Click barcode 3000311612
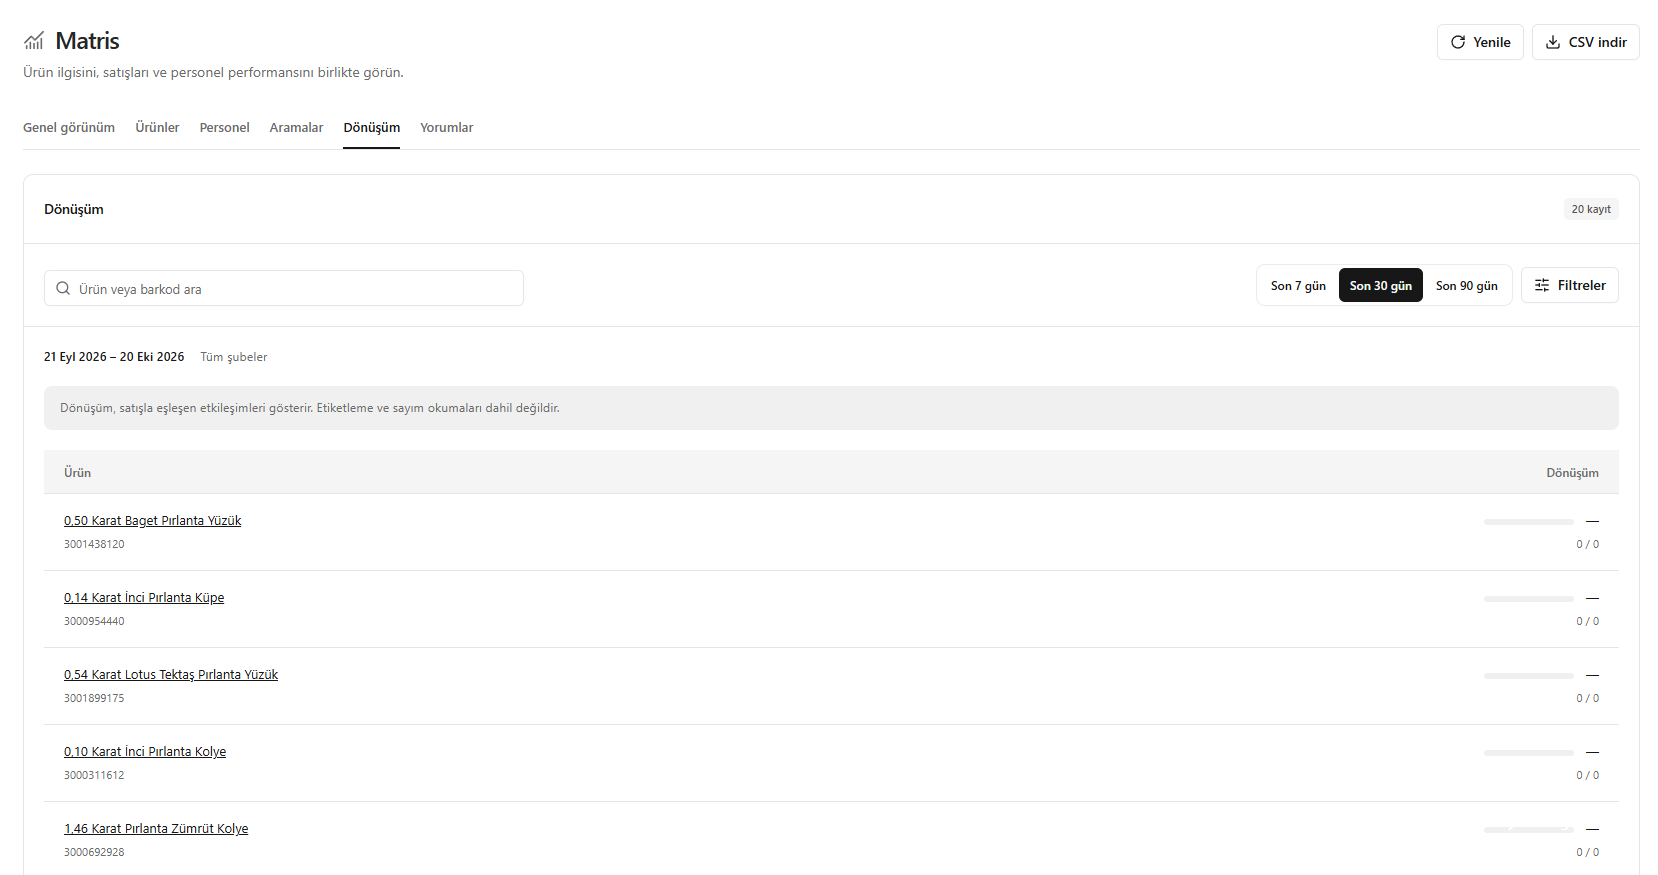Screen dimensions: 1658x875 [x=94, y=775]
